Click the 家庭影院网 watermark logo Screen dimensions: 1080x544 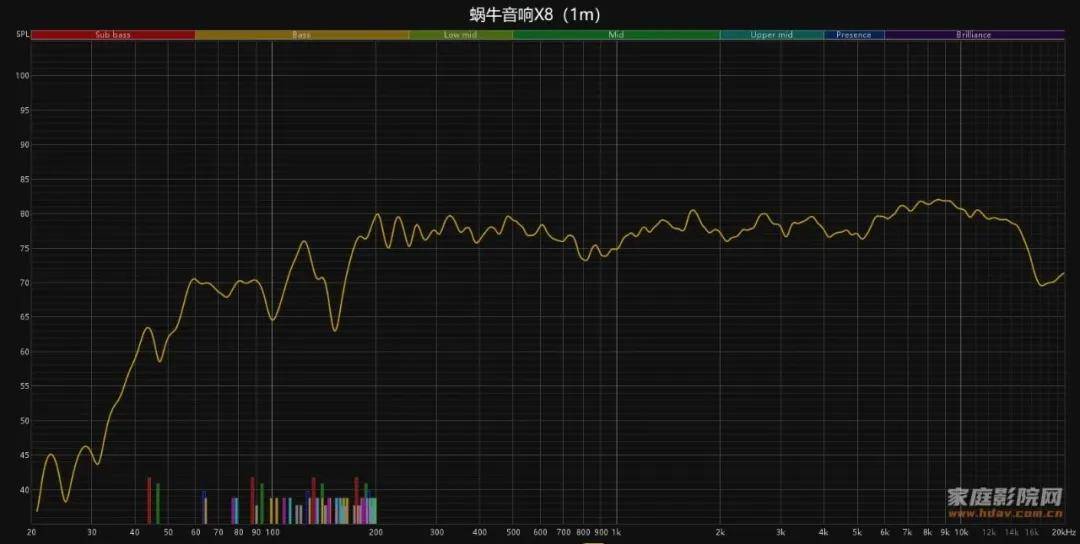(1004, 498)
